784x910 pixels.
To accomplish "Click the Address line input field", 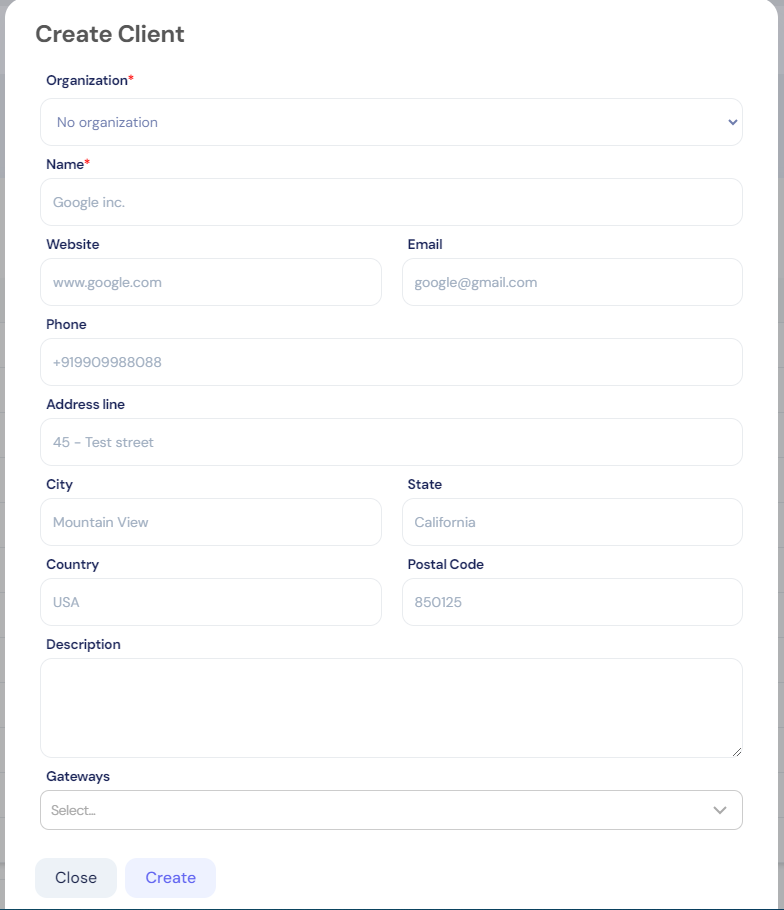I will 391,442.
